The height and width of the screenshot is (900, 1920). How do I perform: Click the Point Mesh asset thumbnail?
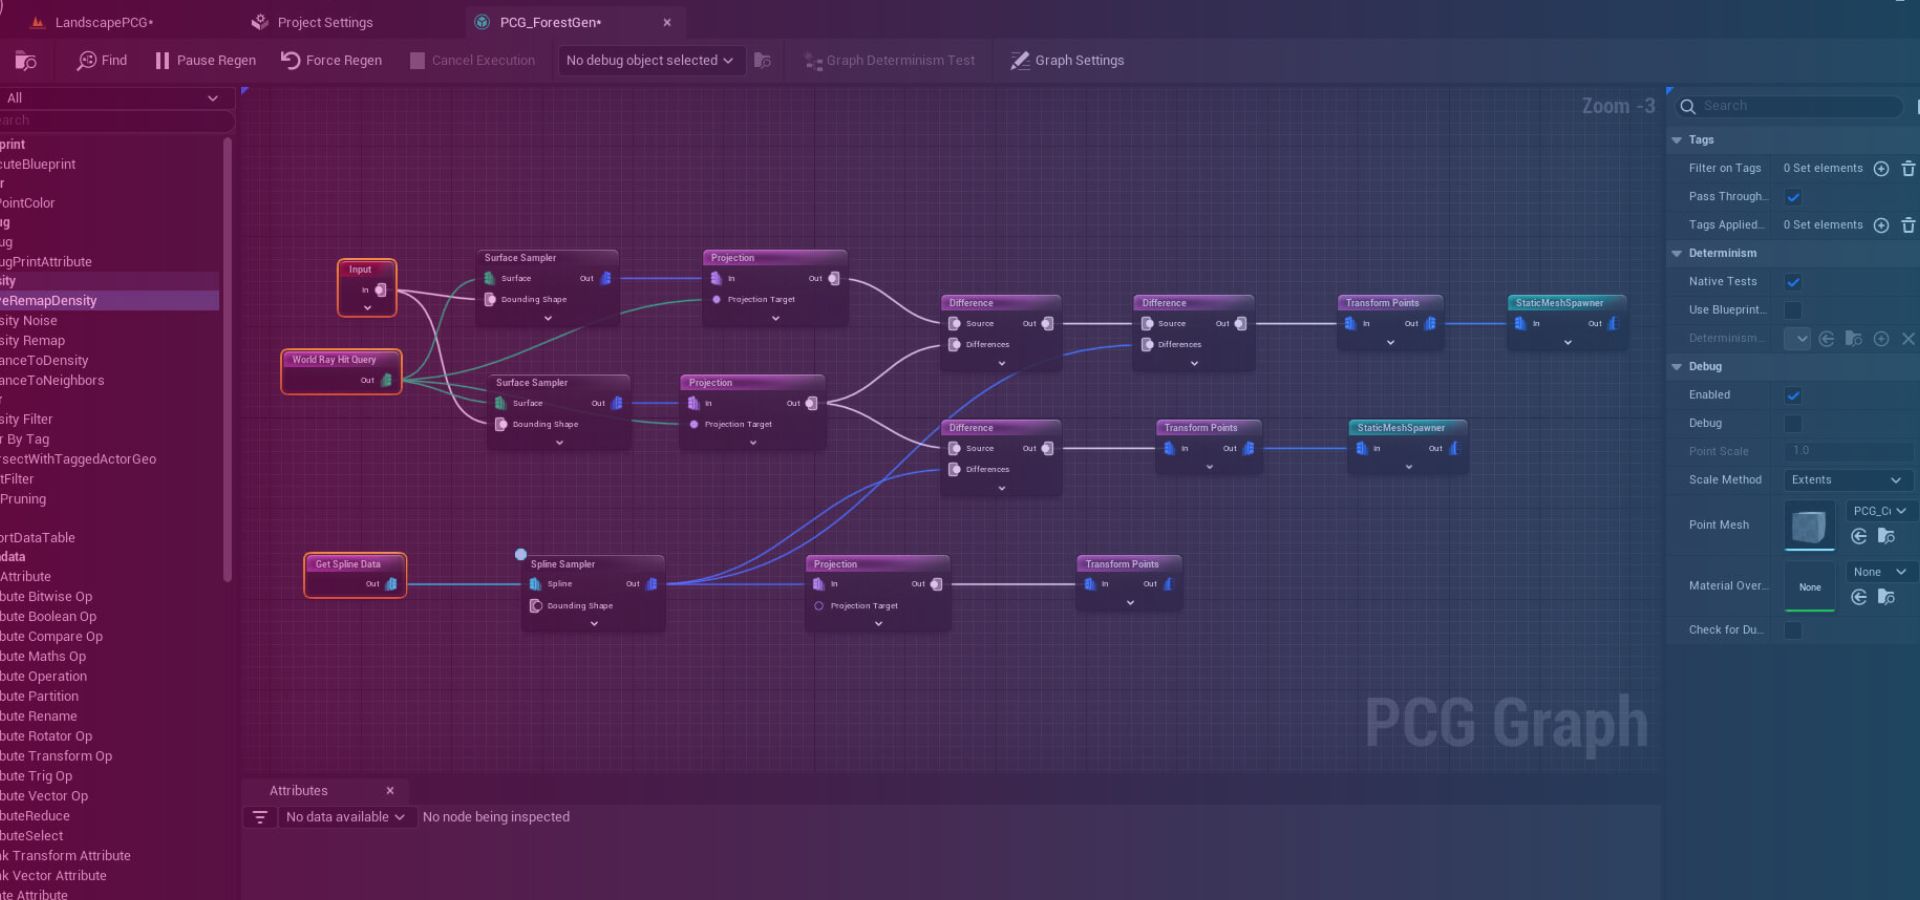pos(1809,525)
